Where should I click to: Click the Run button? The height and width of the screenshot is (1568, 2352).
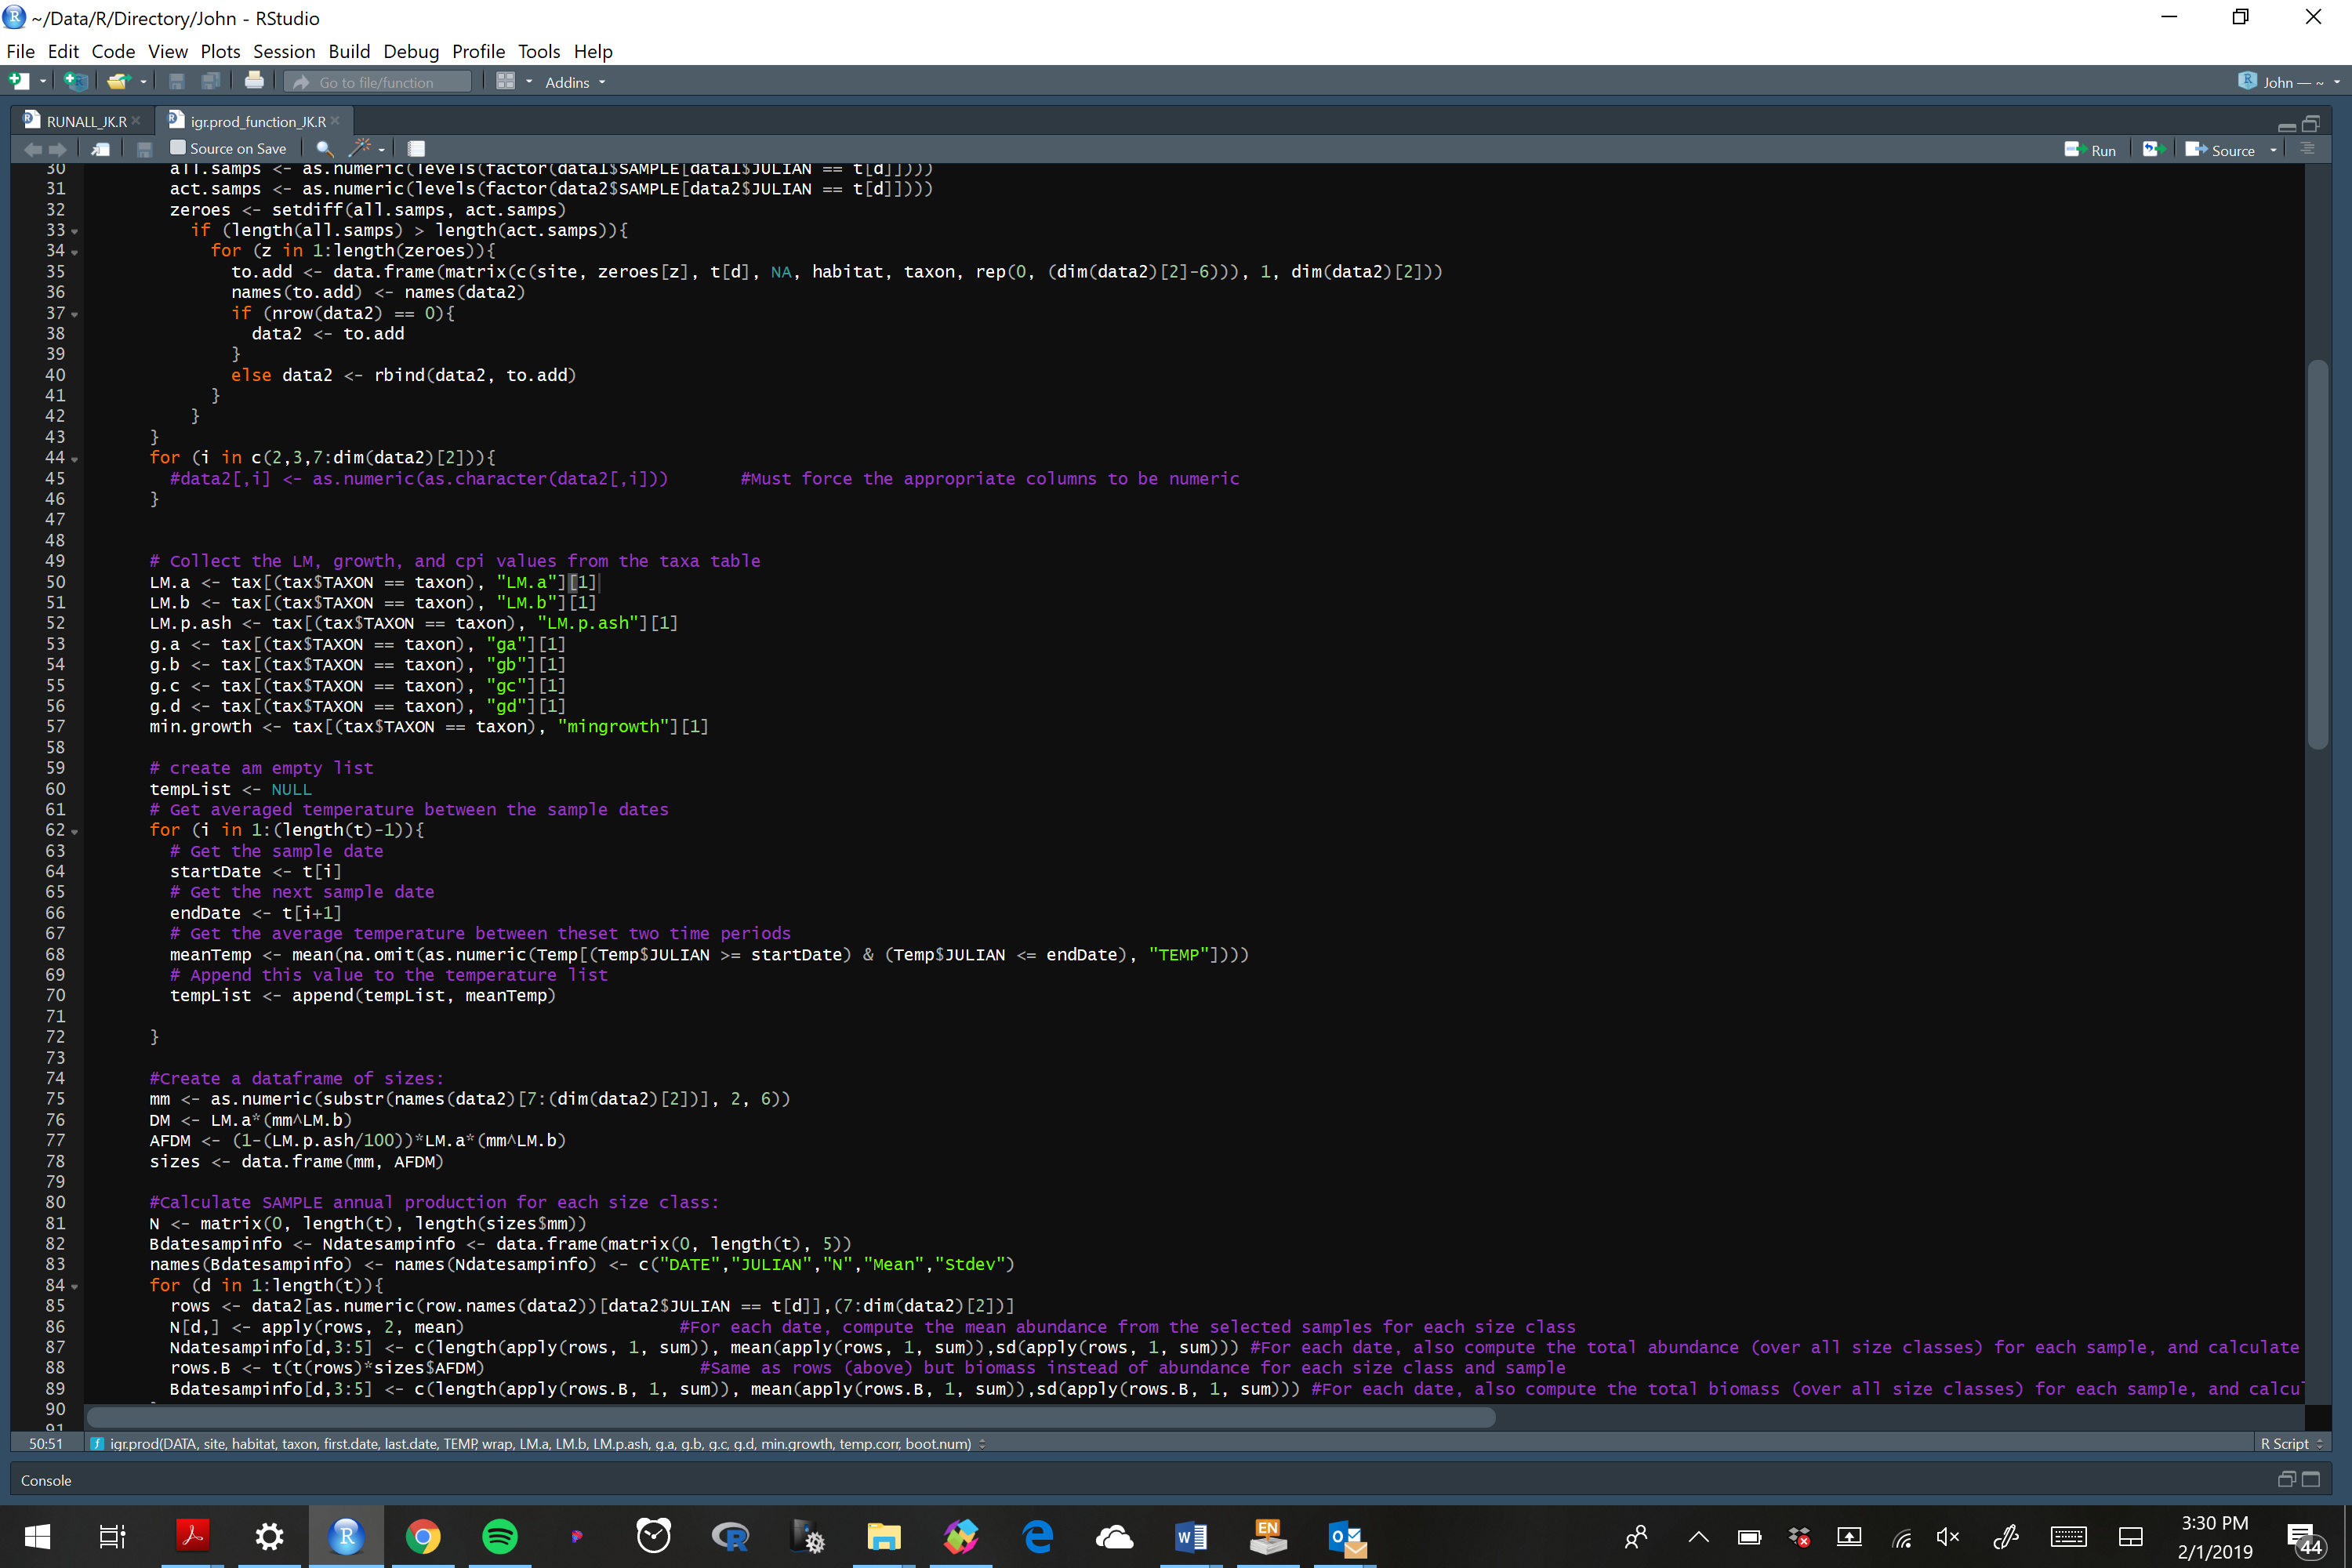coord(2092,150)
